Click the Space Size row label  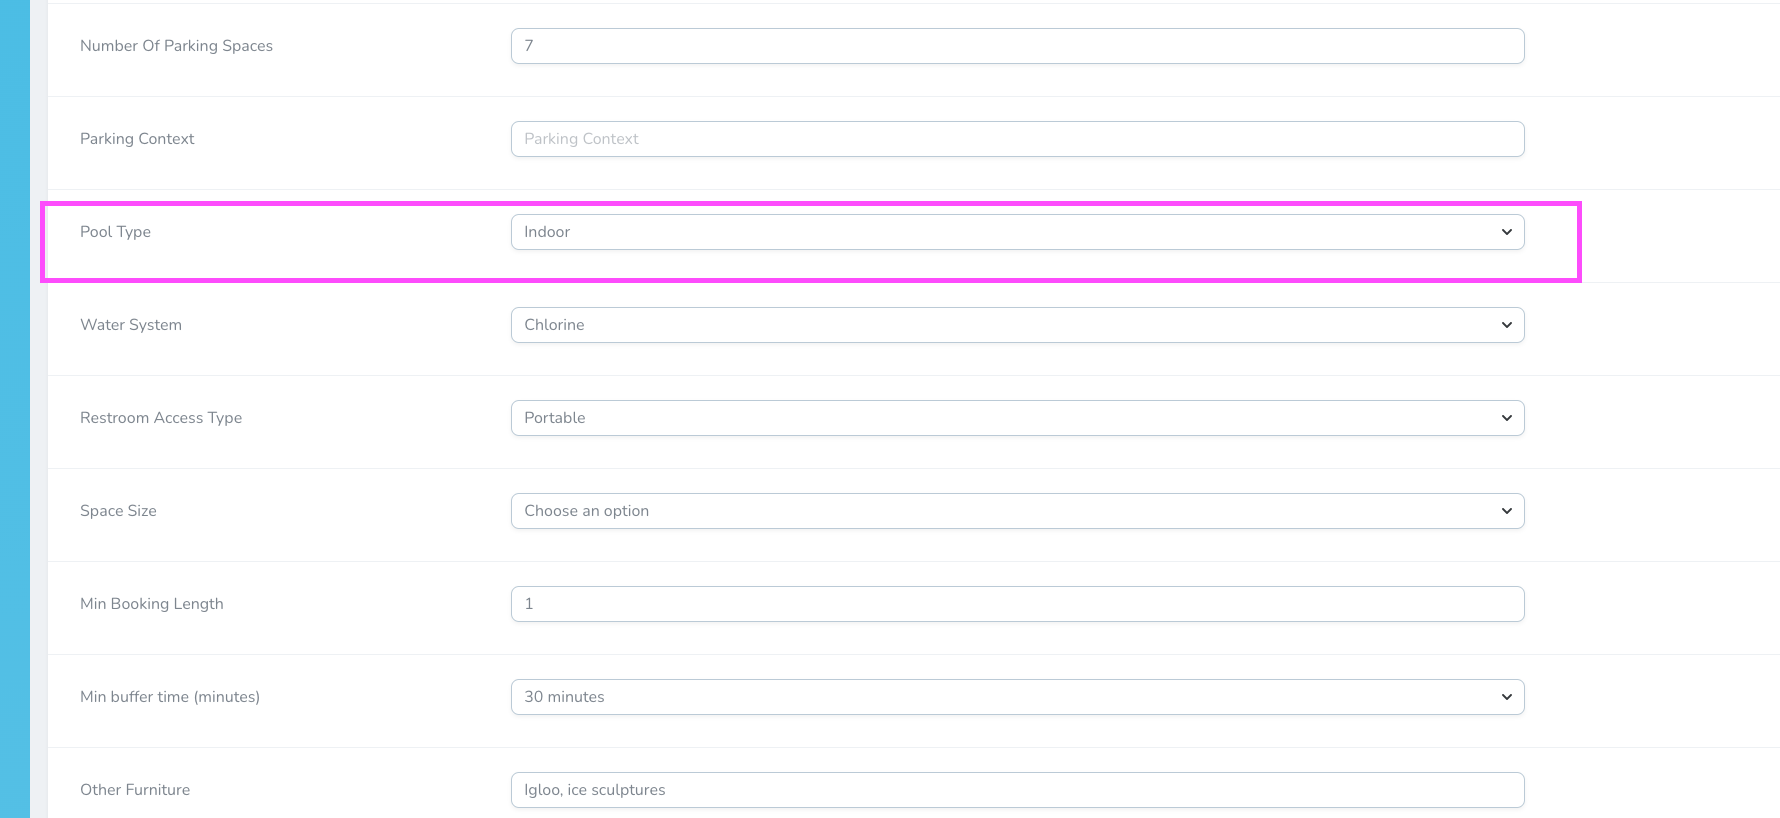coord(118,510)
